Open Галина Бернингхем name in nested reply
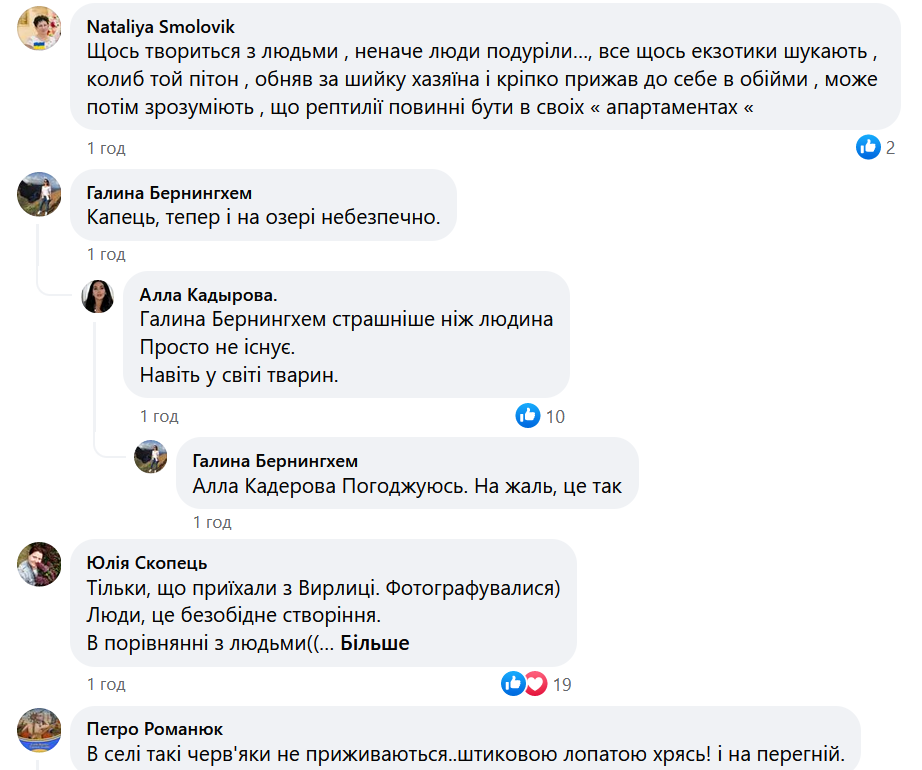This screenshot has width=922, height=770. [275, 461]
